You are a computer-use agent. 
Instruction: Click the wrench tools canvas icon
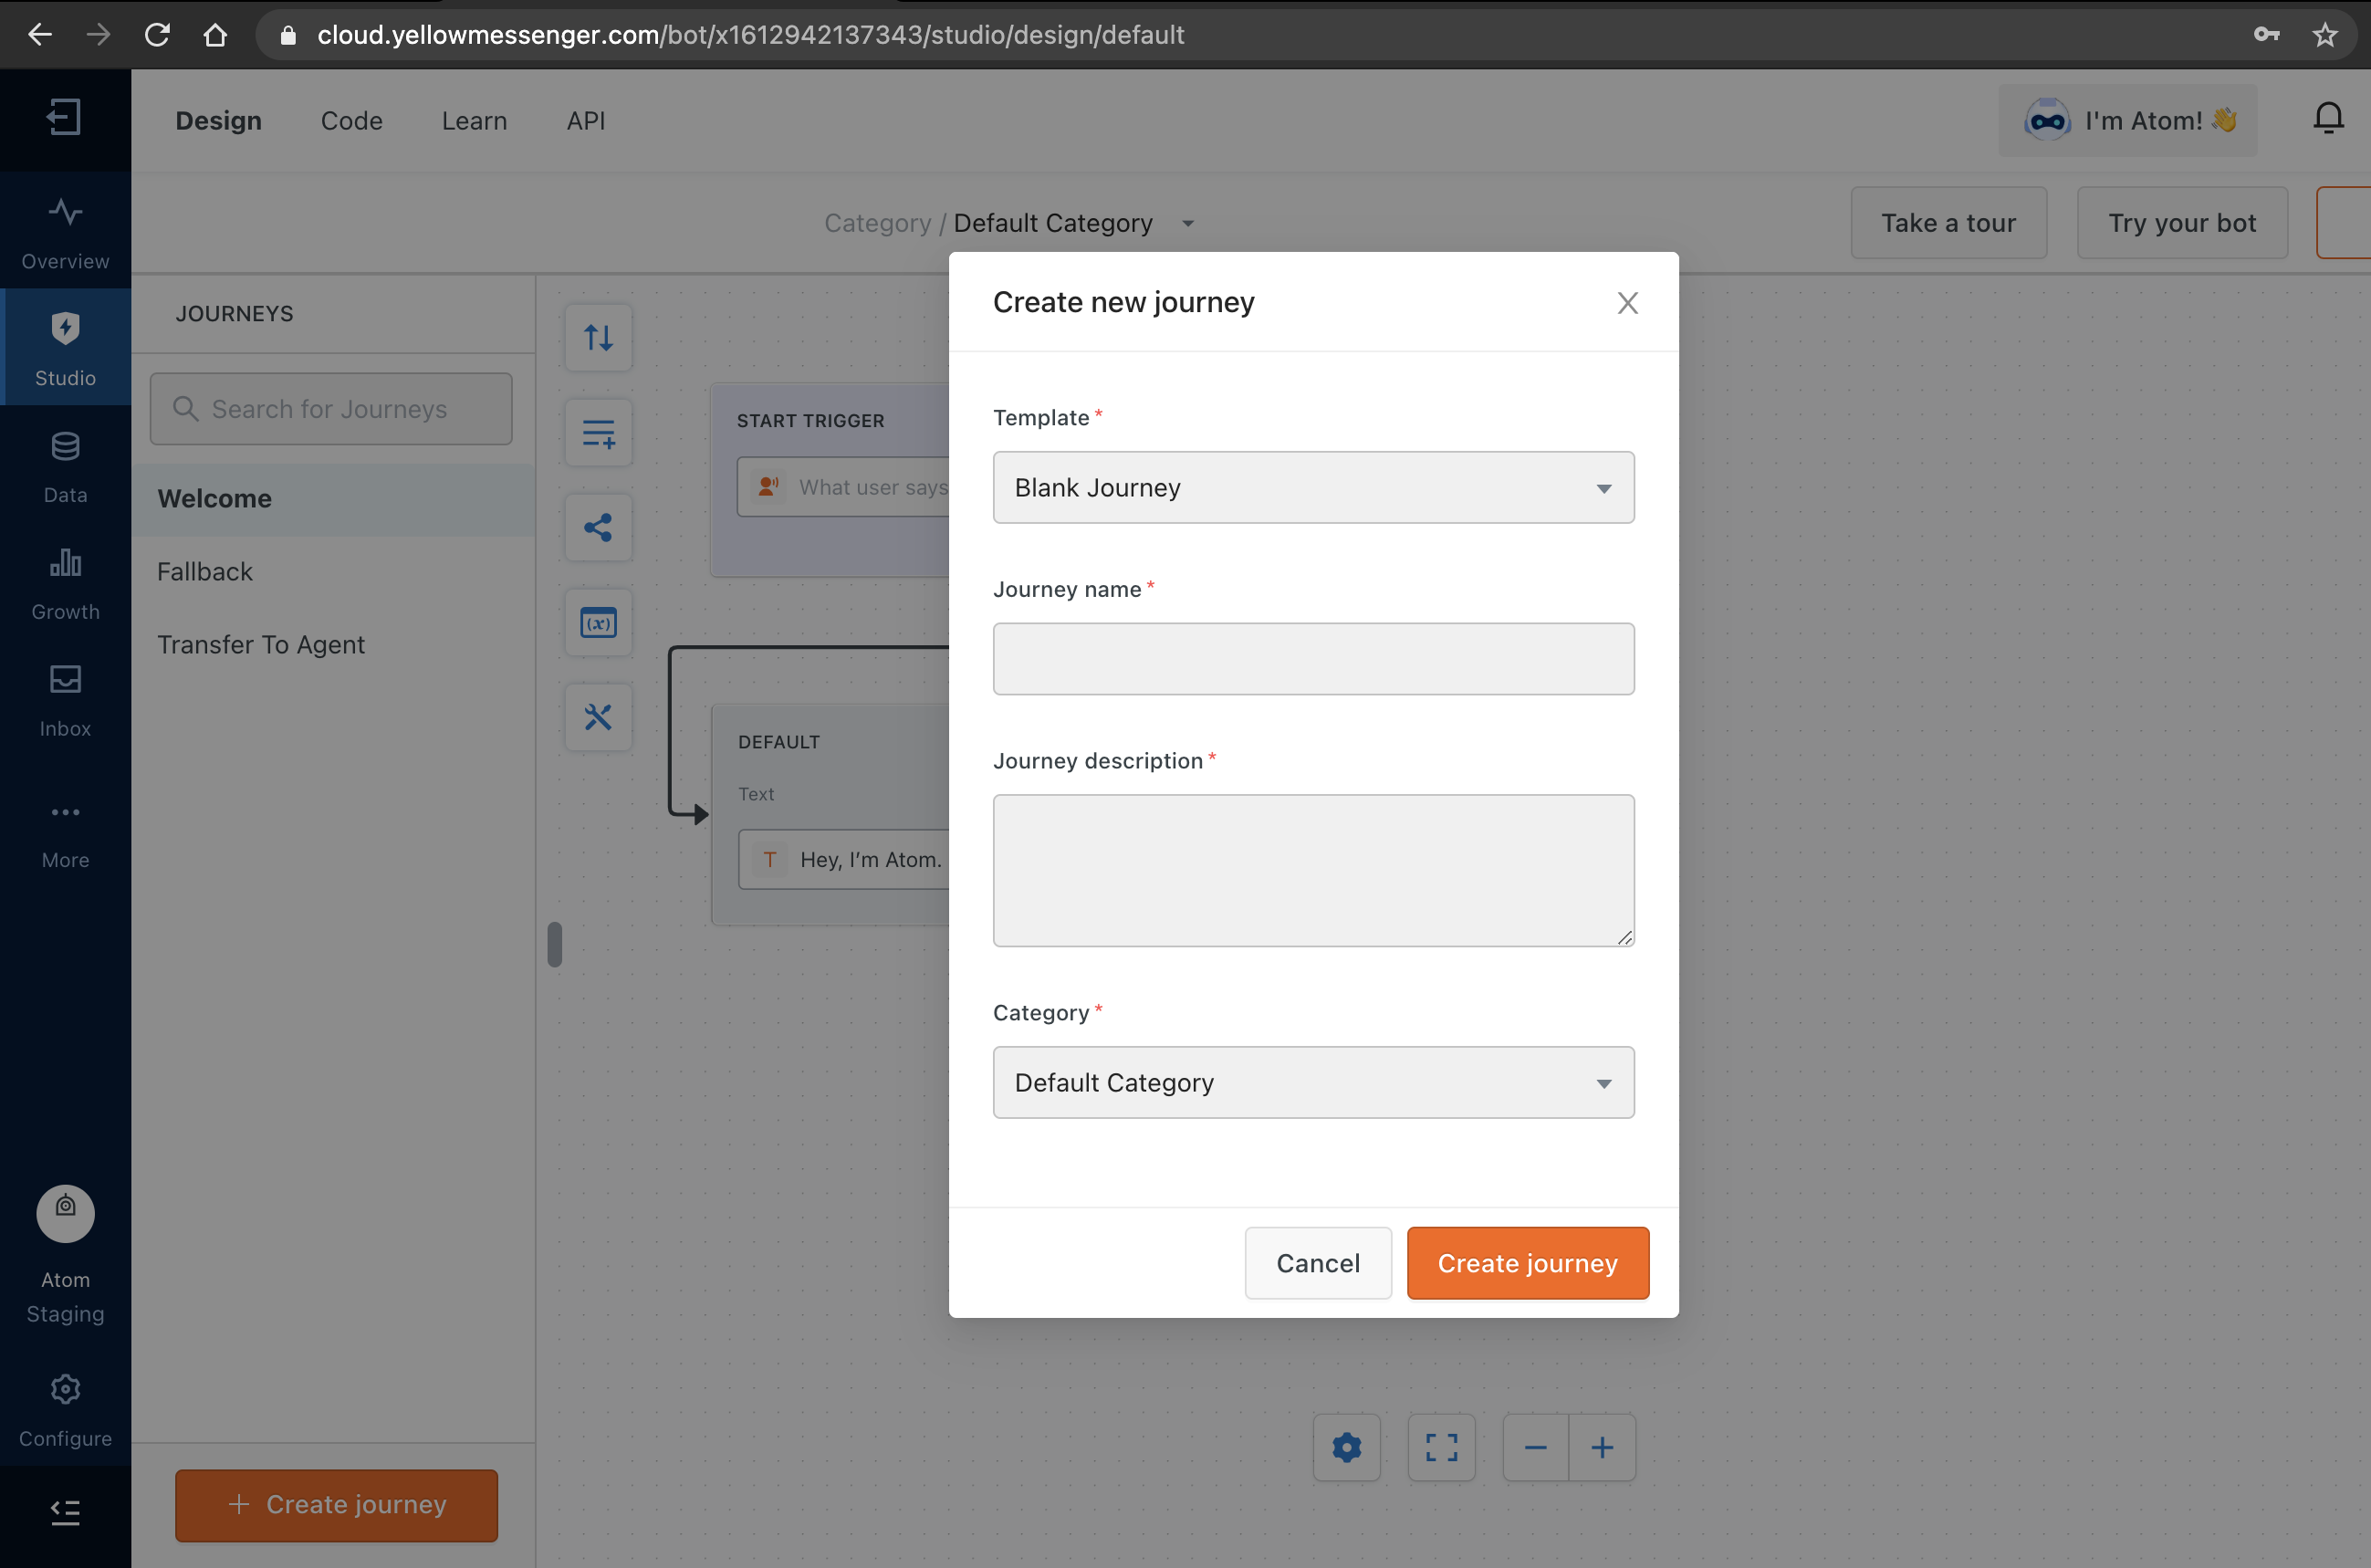pos(598,717)
